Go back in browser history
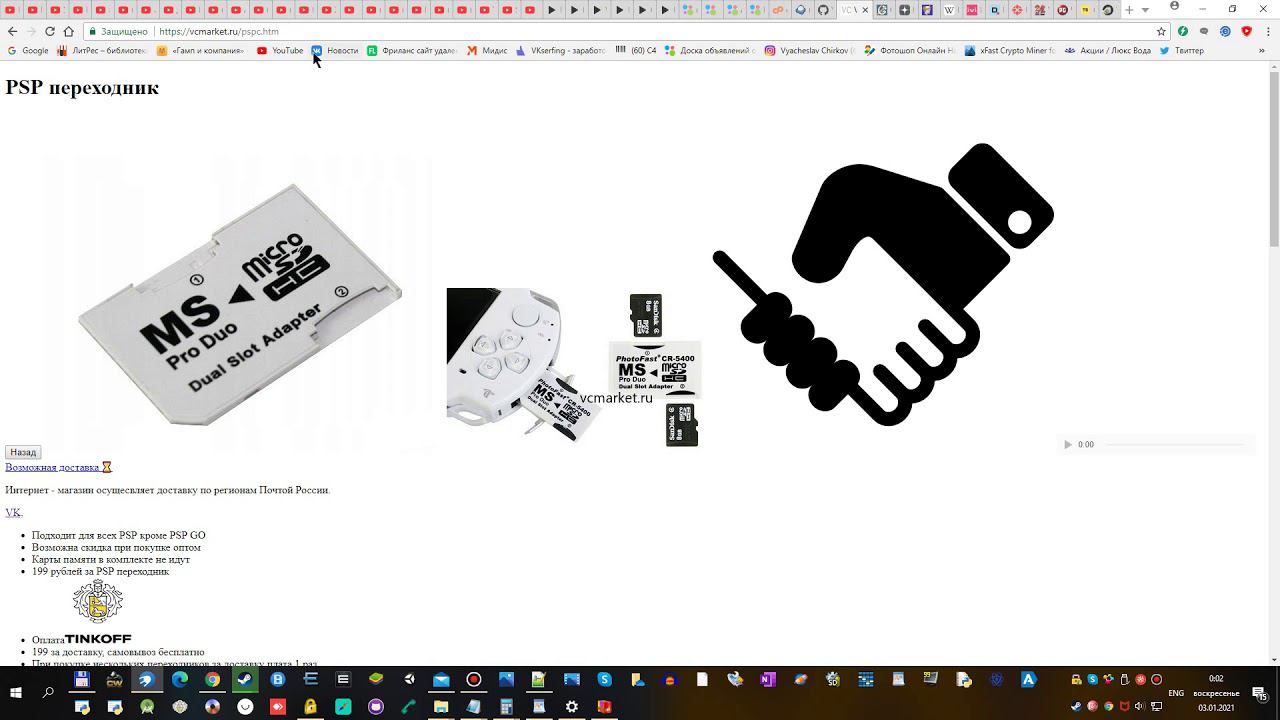Image resolution: width=1280 pixels, height=720 pixels. coord(12,31)
